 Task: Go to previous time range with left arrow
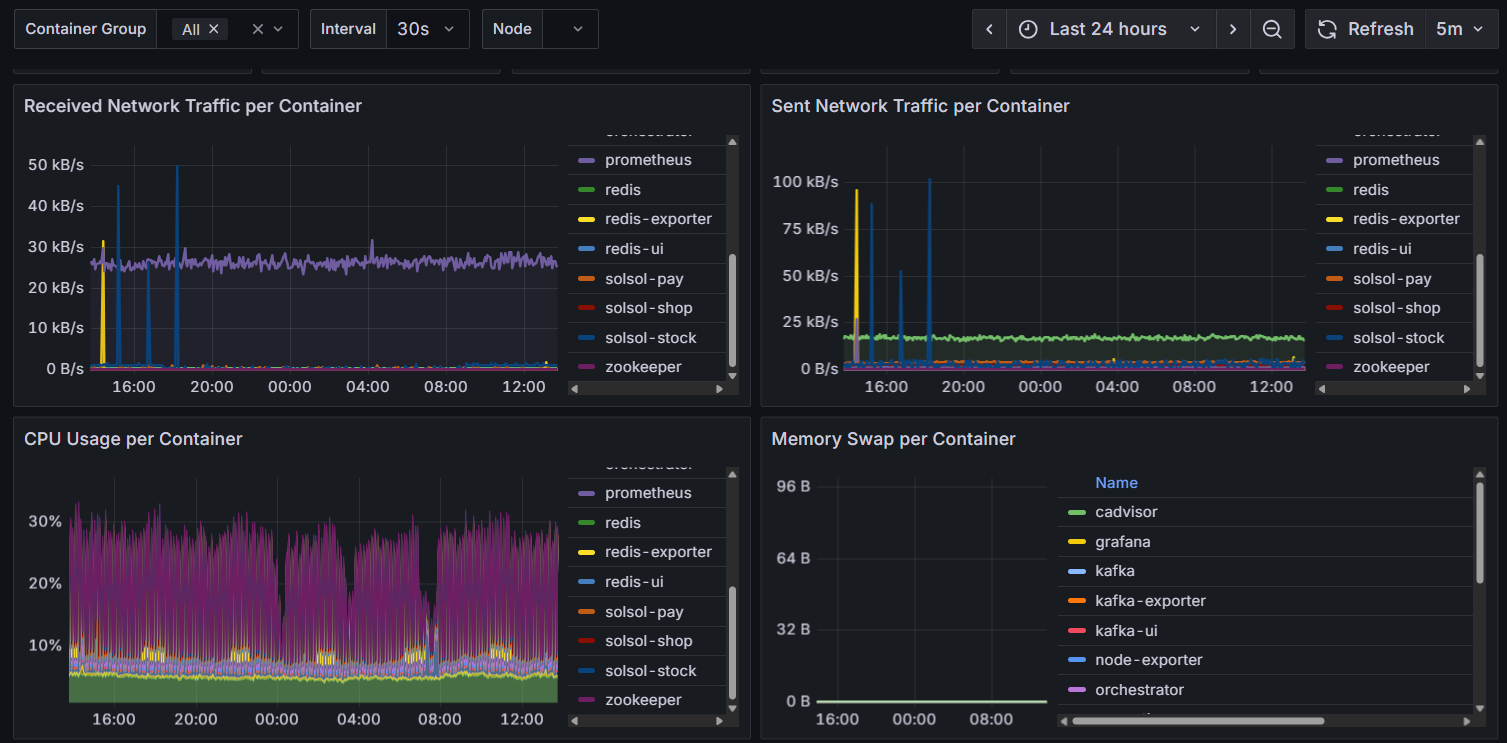coord(989,29)
